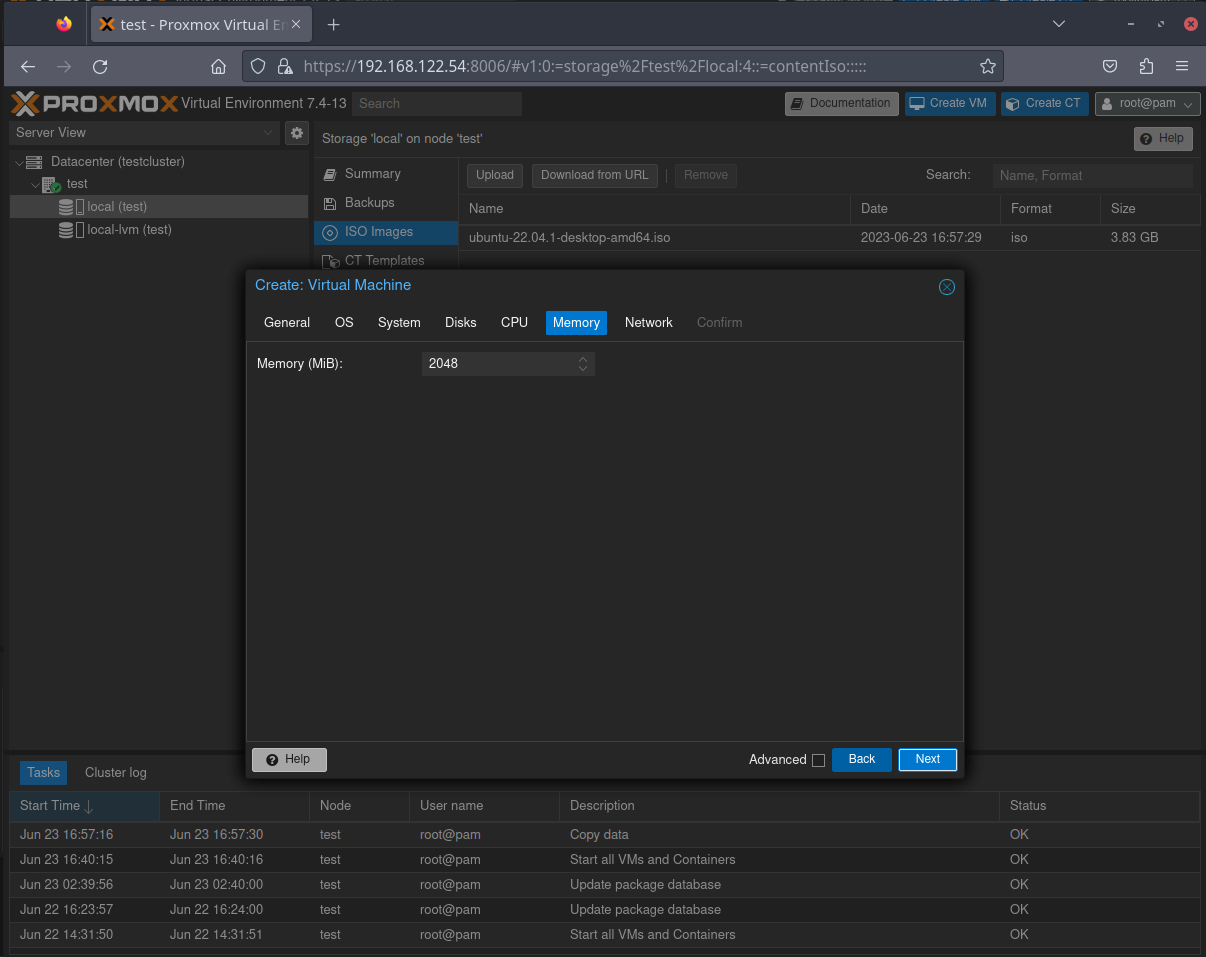Click the tracking protection shield icon
The width and height of the screenshot is (1206, 957).
point(258,67)
